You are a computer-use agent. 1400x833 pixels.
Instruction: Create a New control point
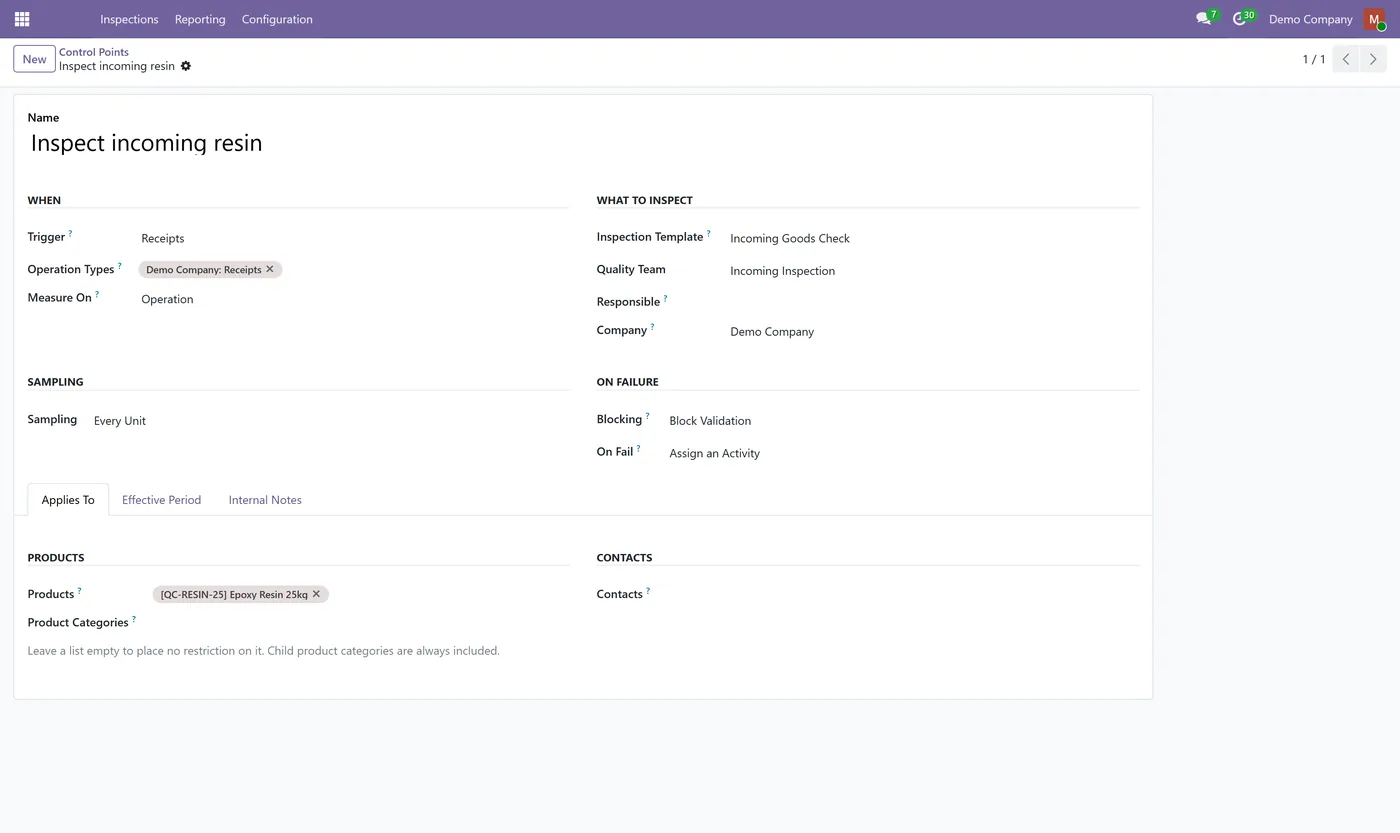(34, 59)
